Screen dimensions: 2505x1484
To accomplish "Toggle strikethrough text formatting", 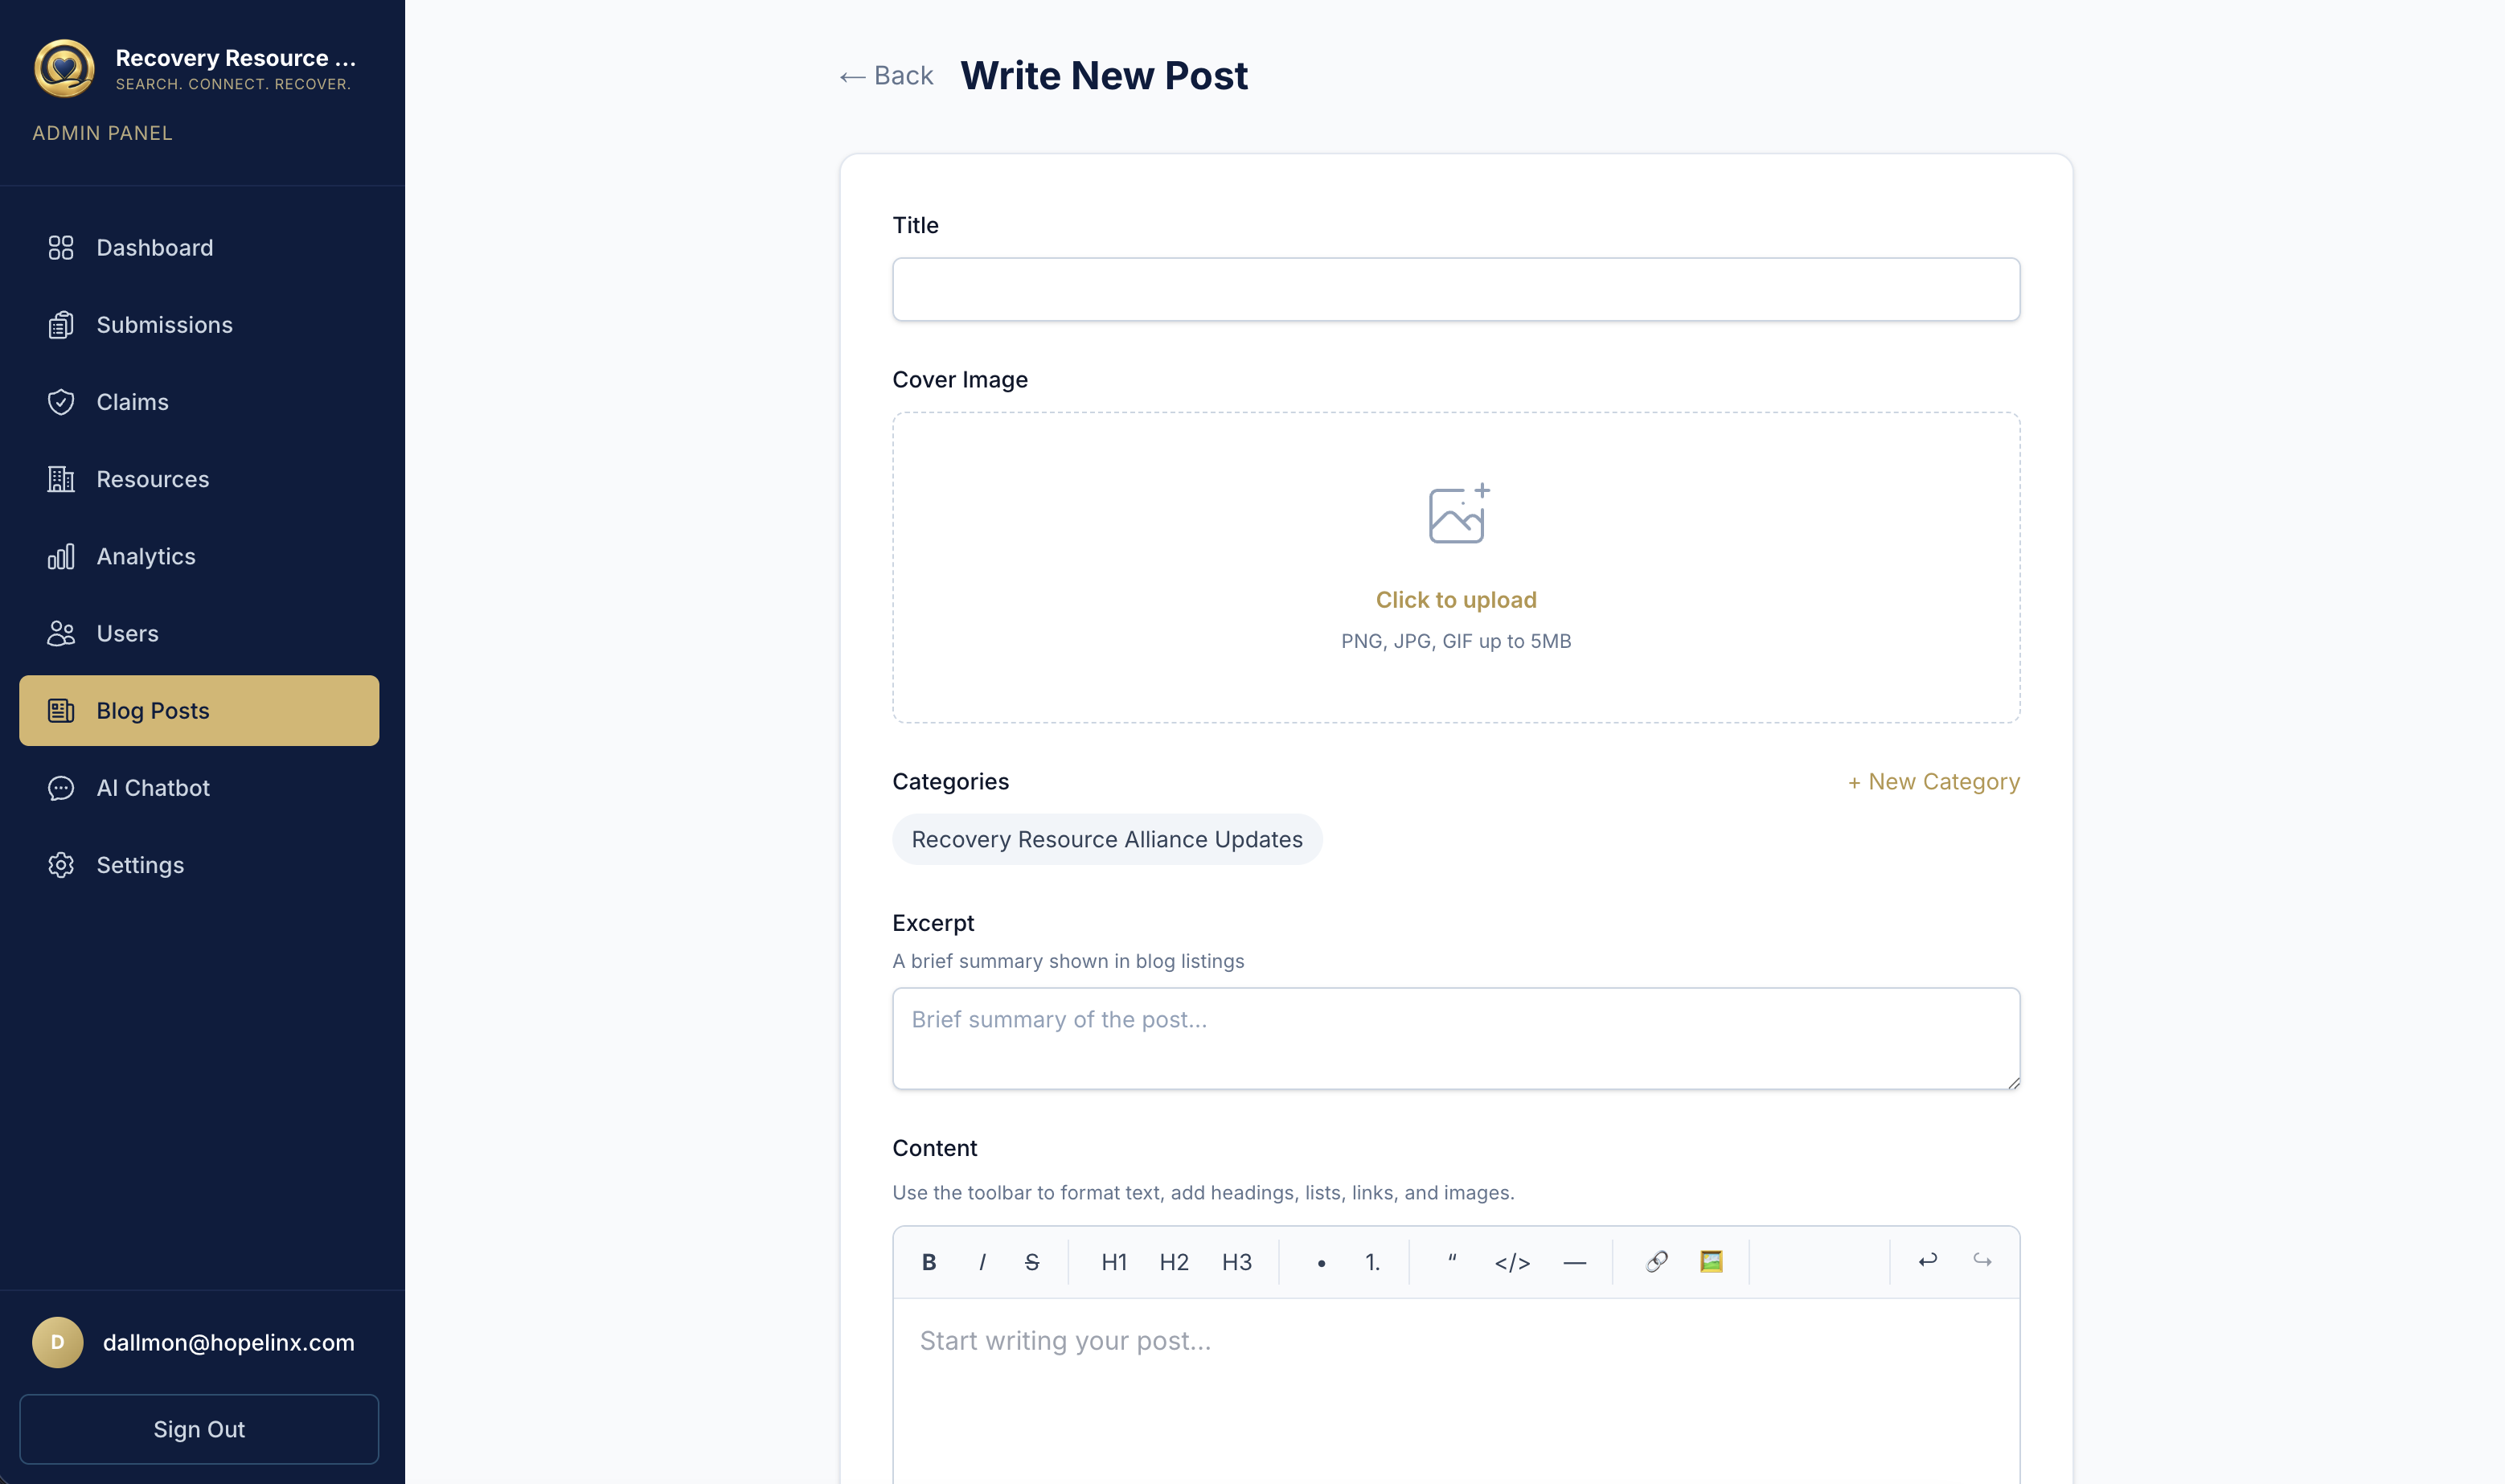I will (1032, 1262).
